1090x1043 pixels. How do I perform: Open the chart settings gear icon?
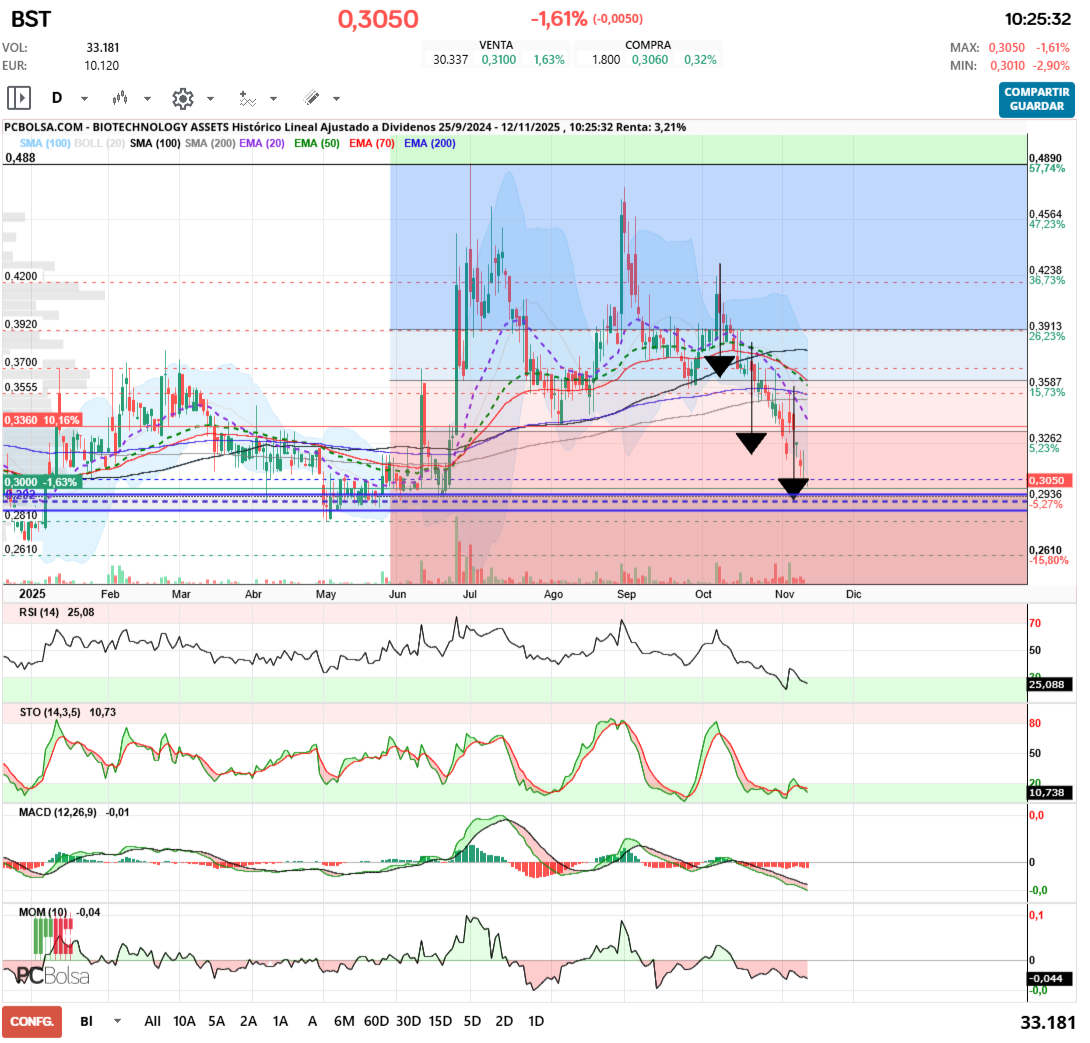pos(181,97)
